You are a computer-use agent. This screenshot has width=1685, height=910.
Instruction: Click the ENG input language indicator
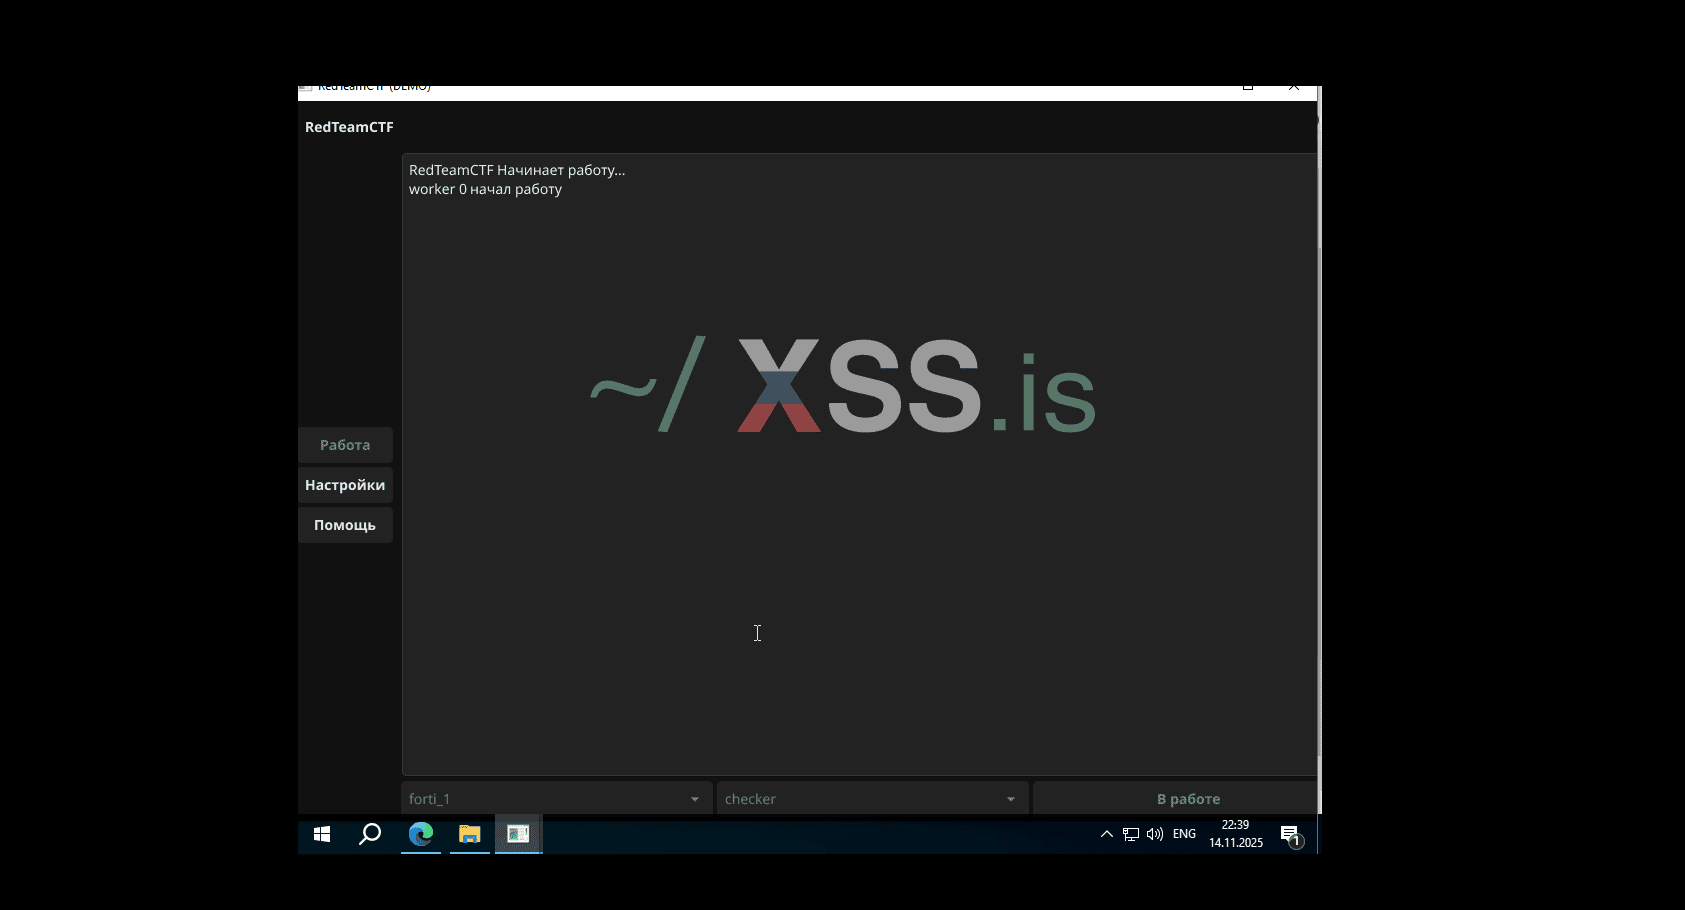tap(1184, 834)
